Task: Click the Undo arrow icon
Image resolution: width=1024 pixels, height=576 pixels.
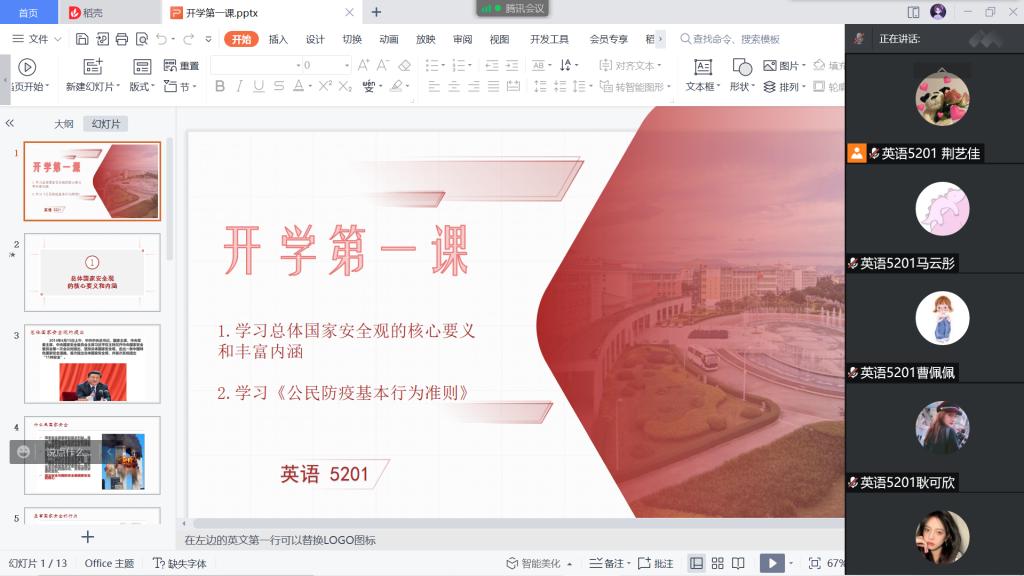Action: [x=161, y=39]
